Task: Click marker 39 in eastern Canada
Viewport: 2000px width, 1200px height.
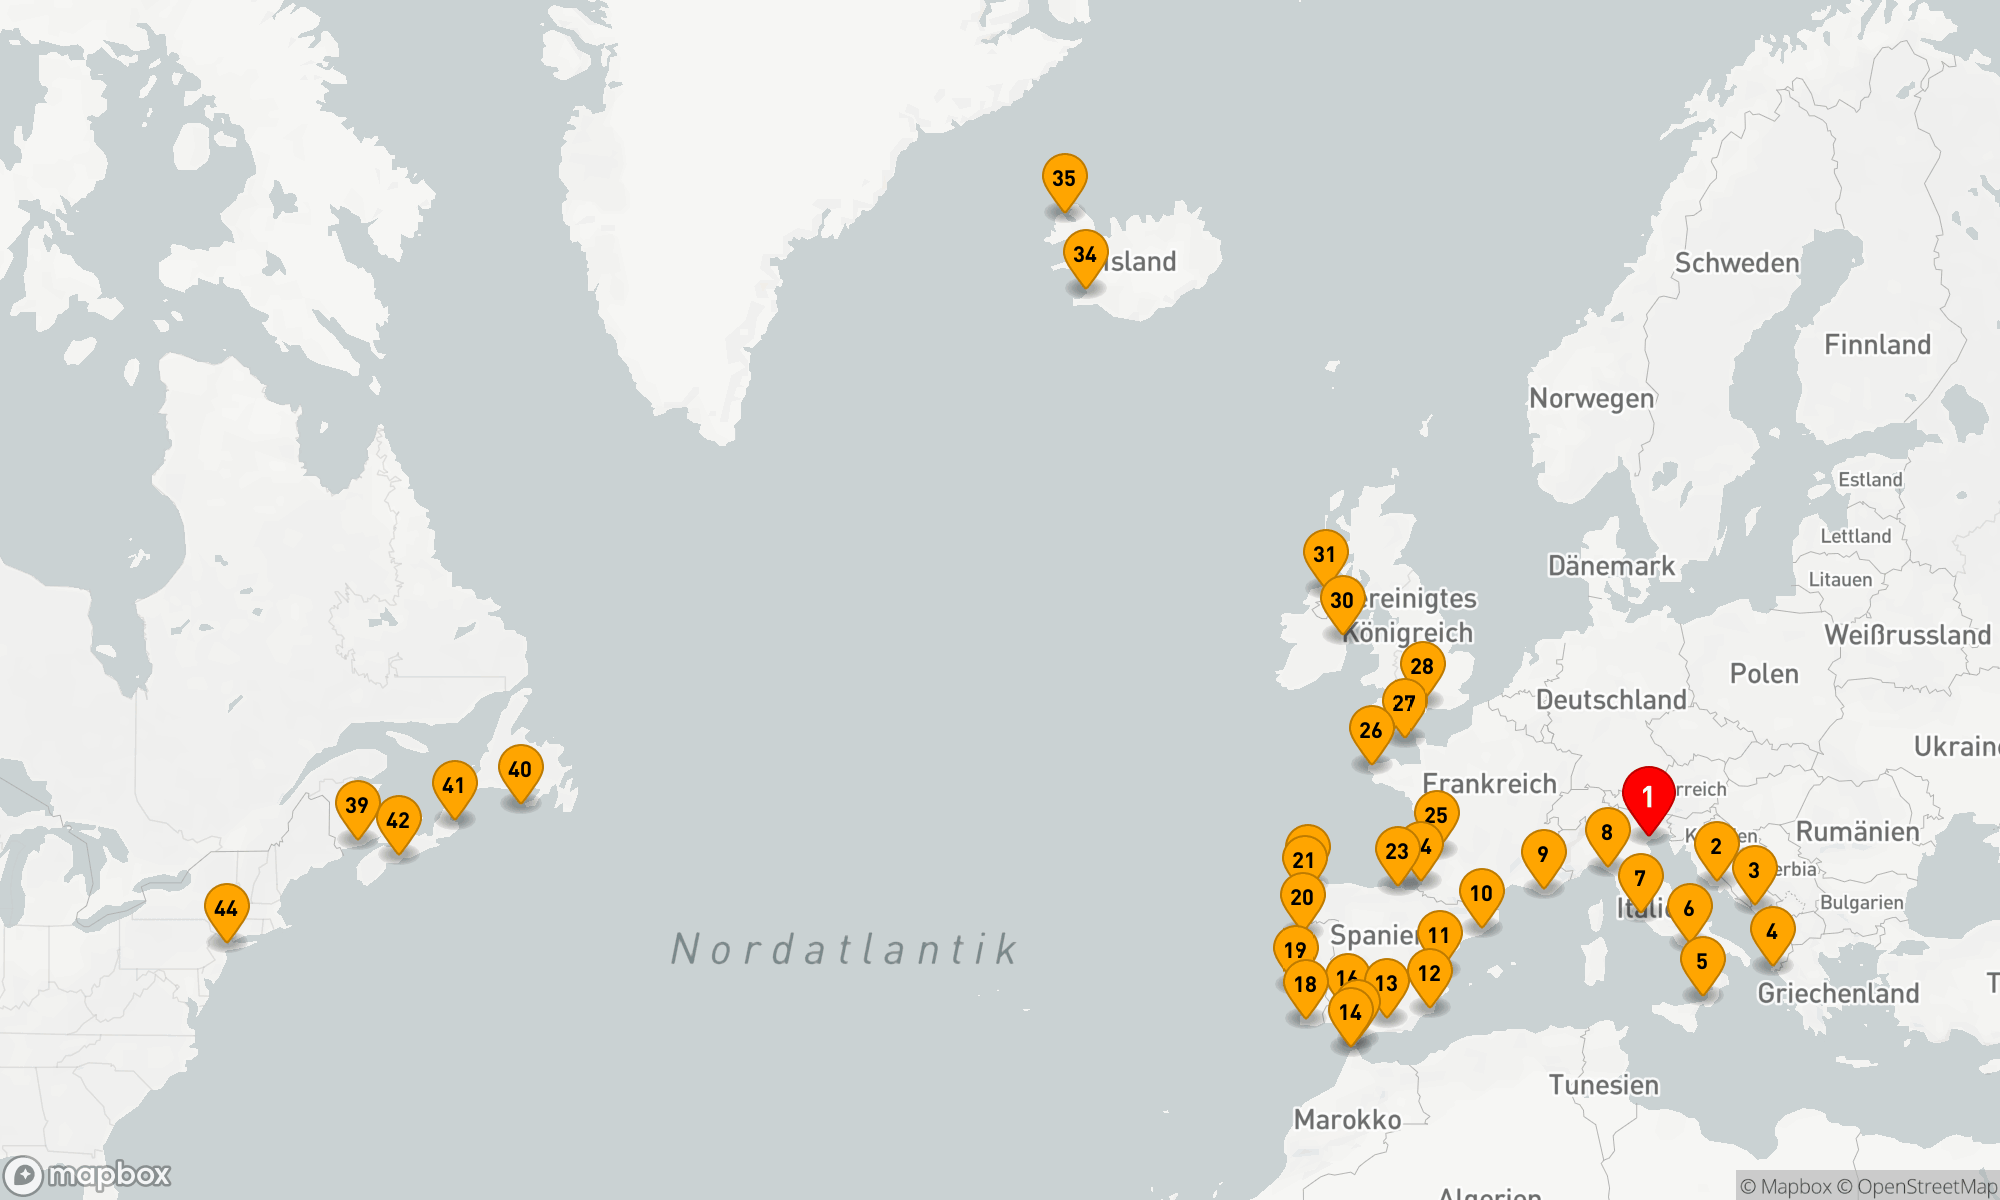Action: [x=357, y=805]
